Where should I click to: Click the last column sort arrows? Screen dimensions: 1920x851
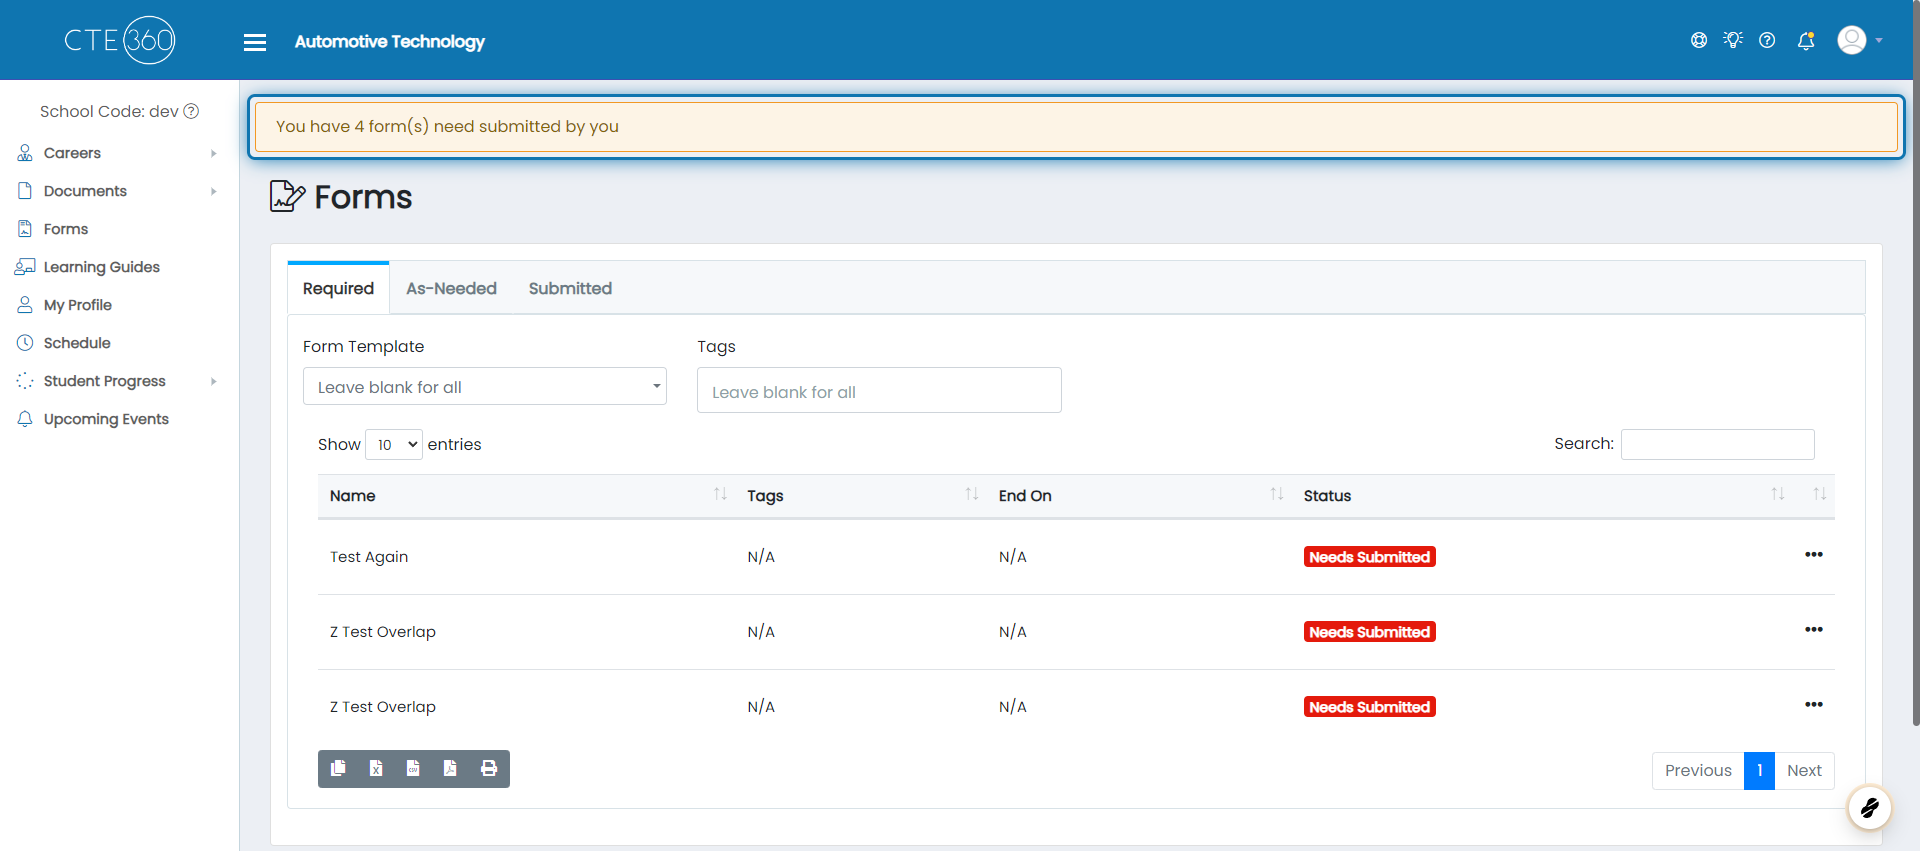pos(1819,494)
